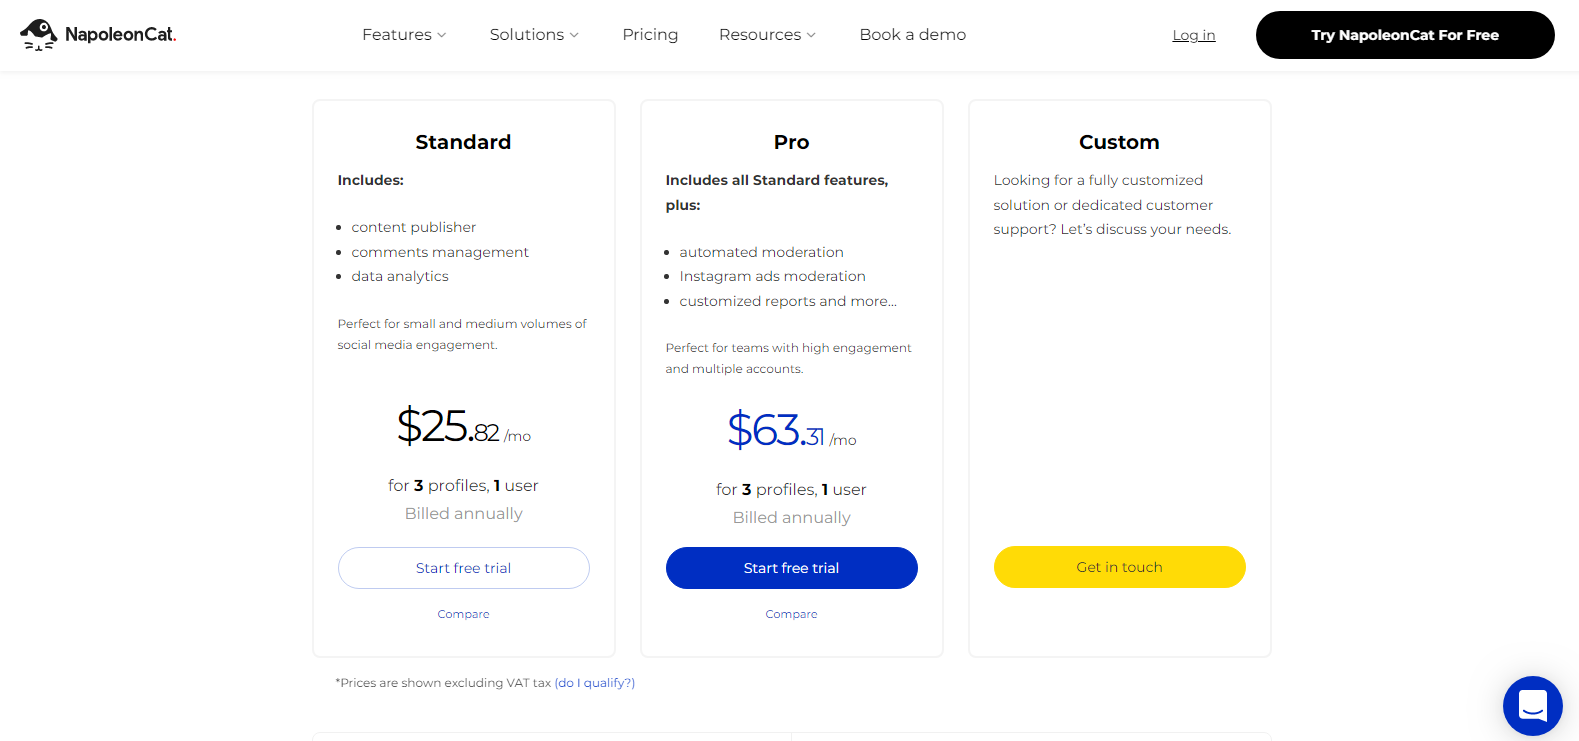Start a free trial of the Standard plan

[x=463, y=567]
